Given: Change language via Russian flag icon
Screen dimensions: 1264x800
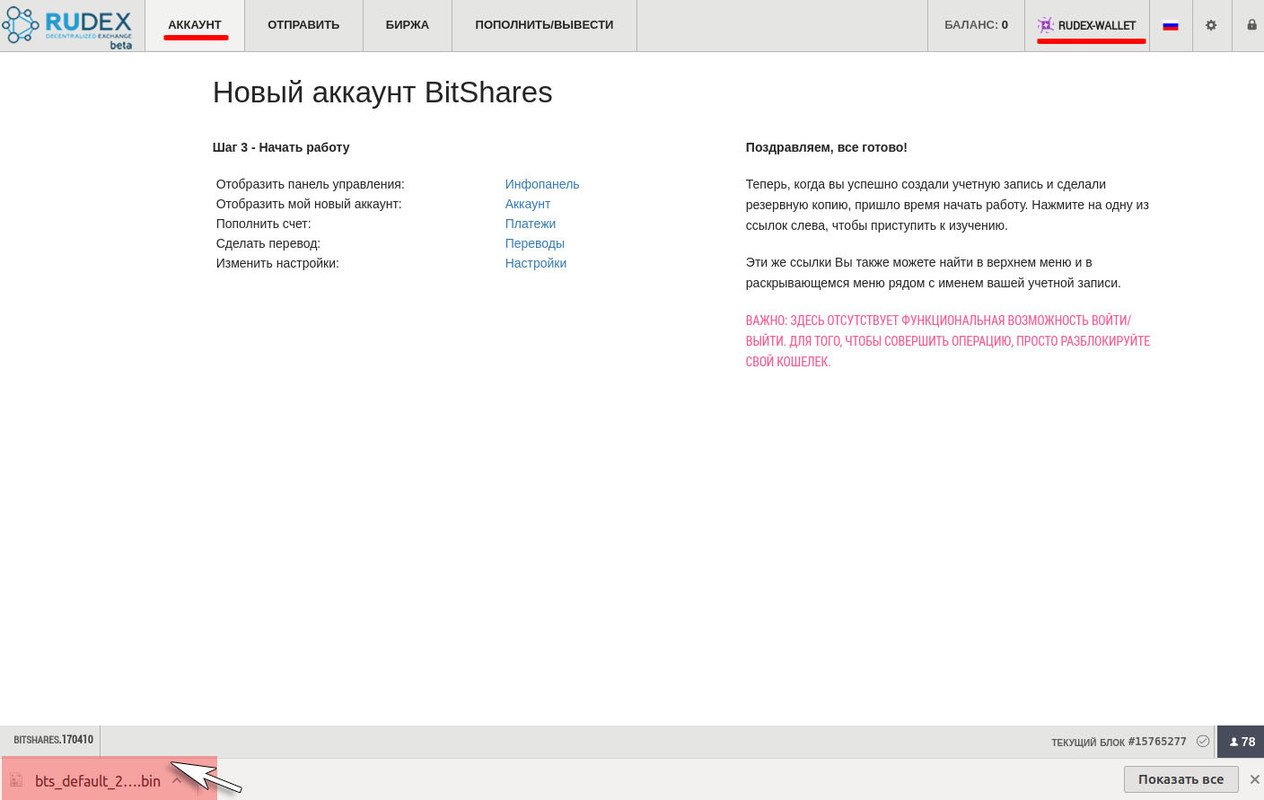Looking at the screenshot, I should (1170, 26).
